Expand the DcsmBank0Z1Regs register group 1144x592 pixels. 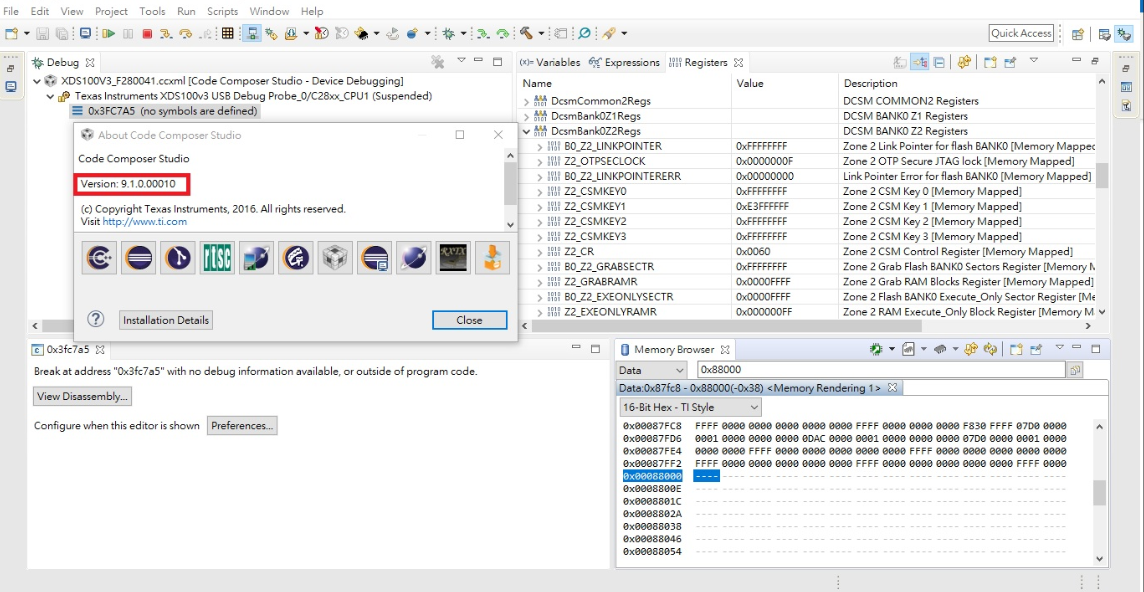tap(527, 116)
